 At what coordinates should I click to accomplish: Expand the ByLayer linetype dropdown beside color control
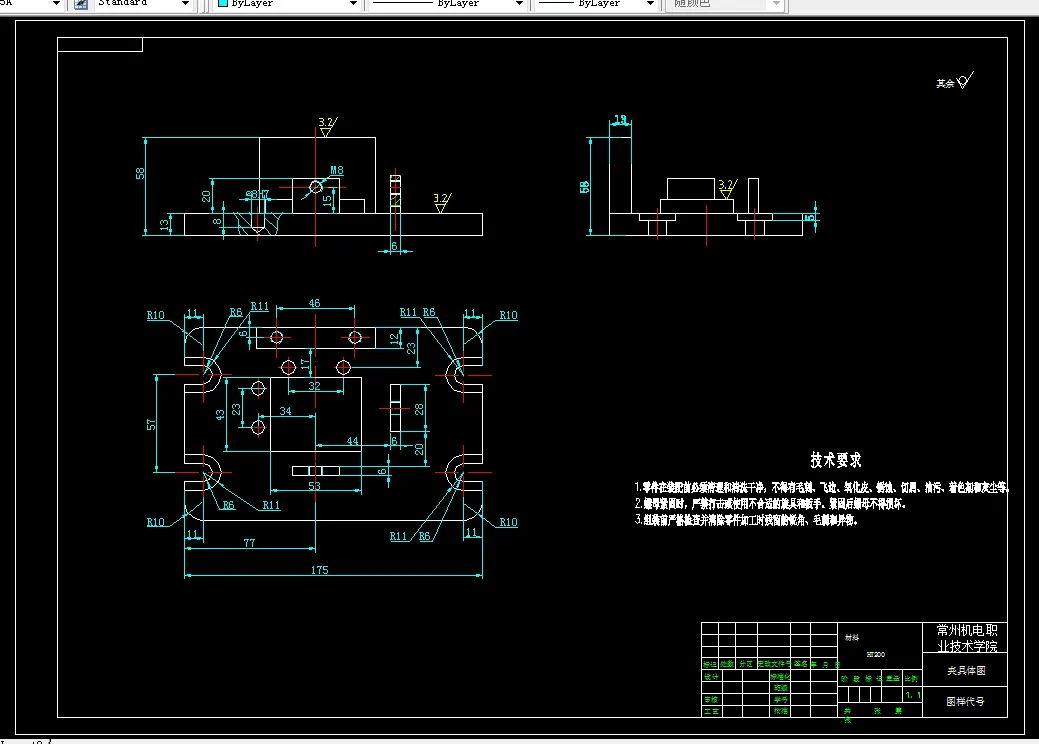(519, 4)
